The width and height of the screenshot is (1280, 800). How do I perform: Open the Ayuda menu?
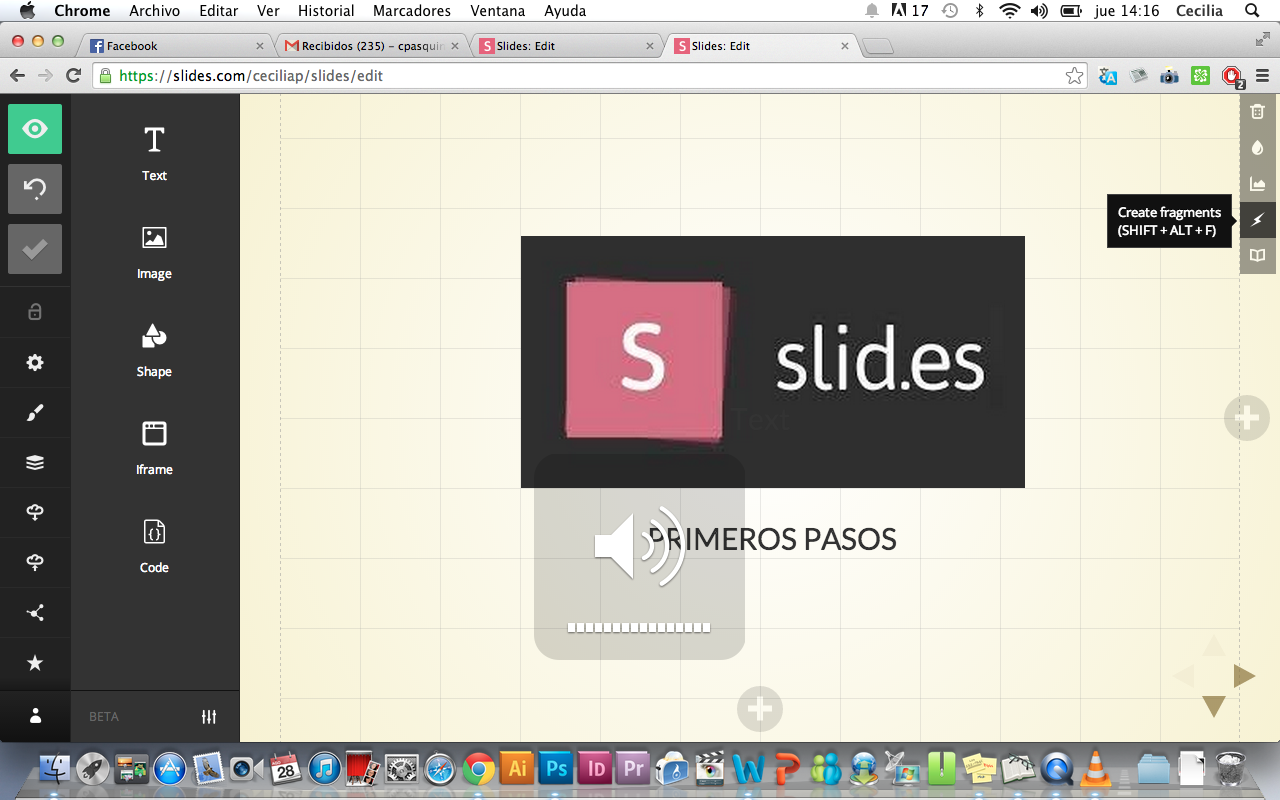click(x=566, y=11)
